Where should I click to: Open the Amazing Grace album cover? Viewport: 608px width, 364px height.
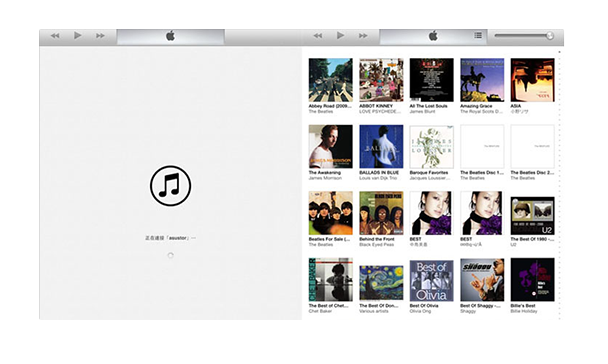click(482, 80)
